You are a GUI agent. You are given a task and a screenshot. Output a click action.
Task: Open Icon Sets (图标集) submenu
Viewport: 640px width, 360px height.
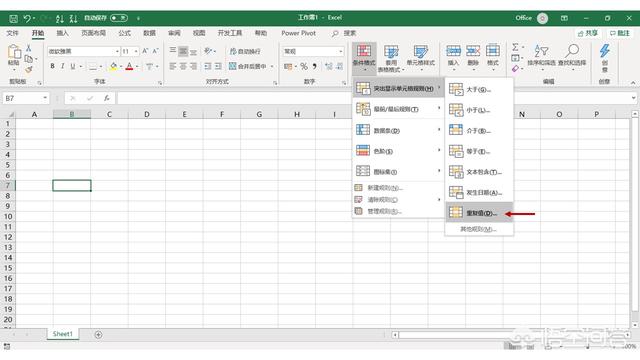[398, 171]
